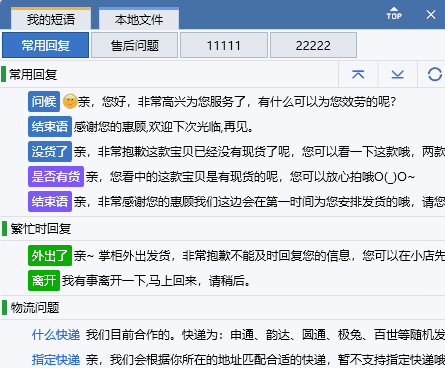
Task: Click the 指定快递 phrase link
Action: (x=56, y=359)
